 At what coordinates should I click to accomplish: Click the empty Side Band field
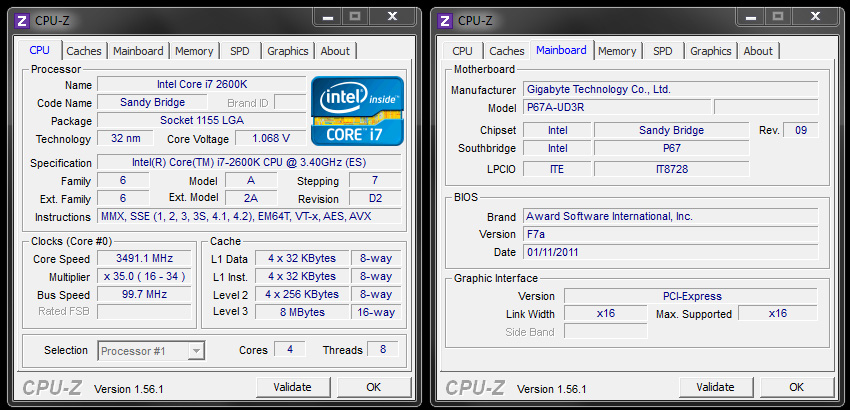(x=606, y=331)
